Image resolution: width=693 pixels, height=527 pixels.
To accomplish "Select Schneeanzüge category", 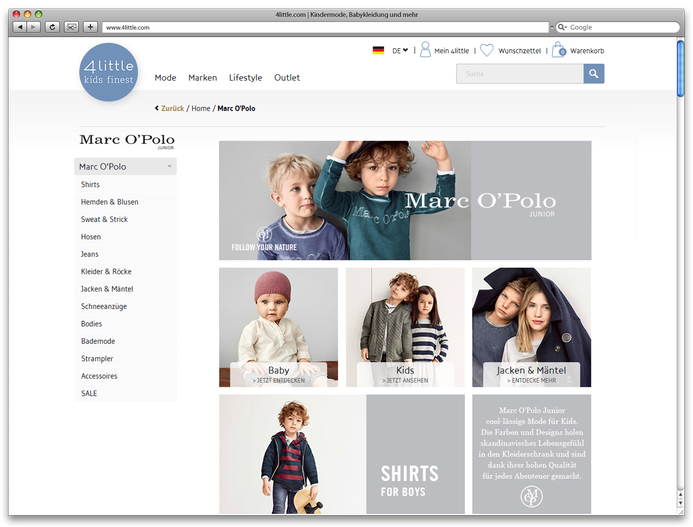I will (x=126, y=306).
